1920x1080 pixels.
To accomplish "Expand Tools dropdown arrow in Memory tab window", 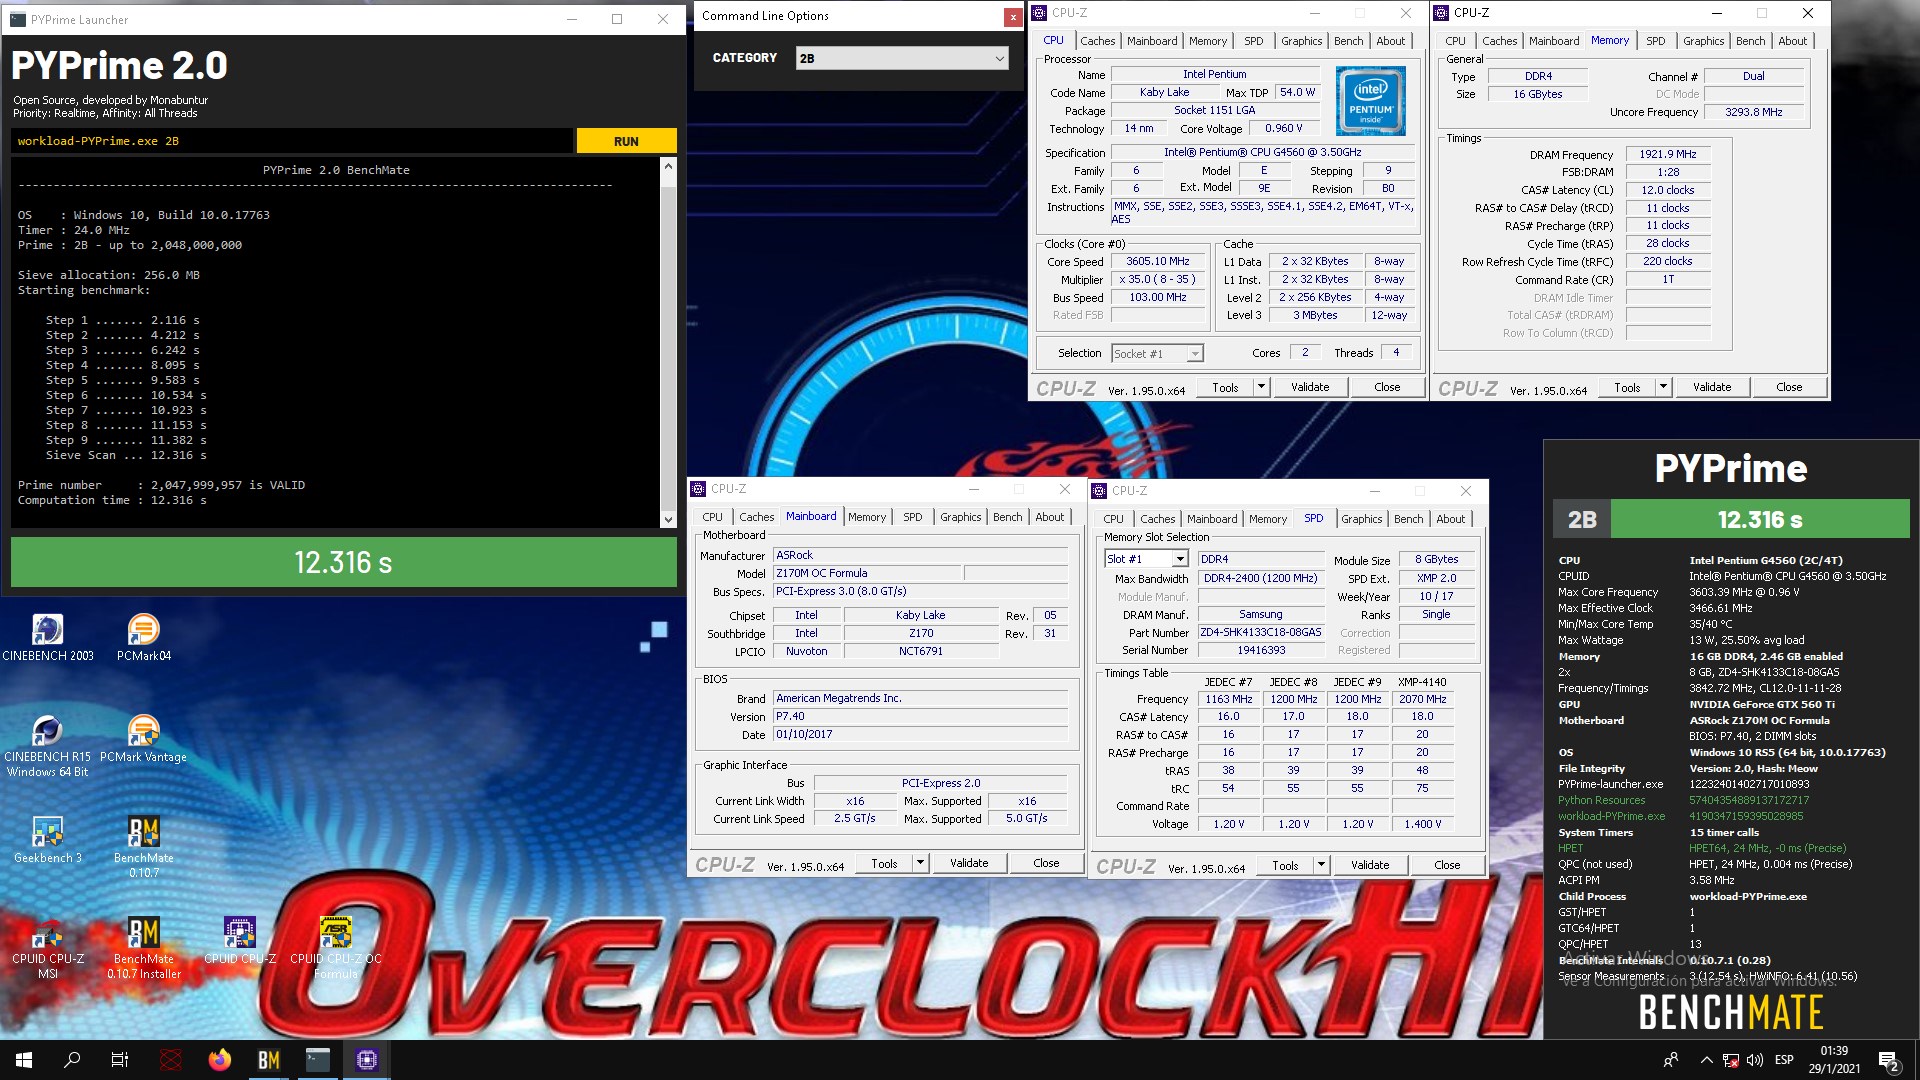I will (1663, 387).
